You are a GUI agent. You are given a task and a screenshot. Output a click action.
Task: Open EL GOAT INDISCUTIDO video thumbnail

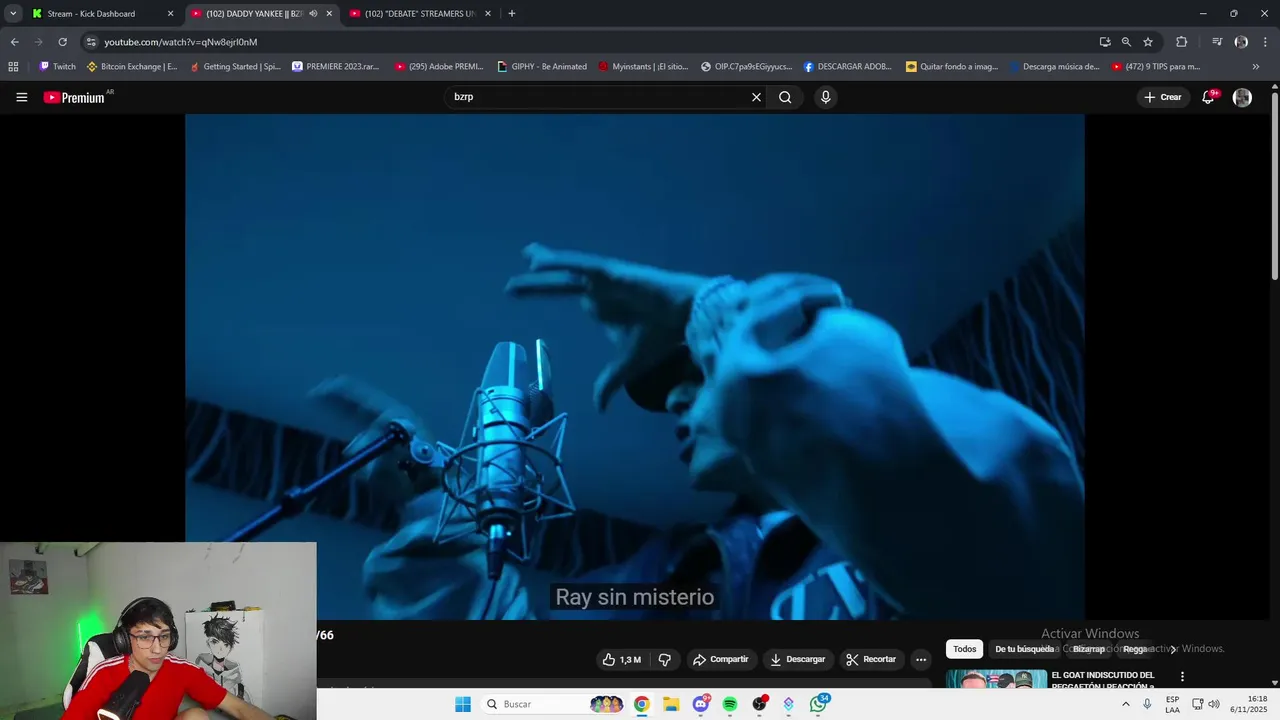click(996, 680)
